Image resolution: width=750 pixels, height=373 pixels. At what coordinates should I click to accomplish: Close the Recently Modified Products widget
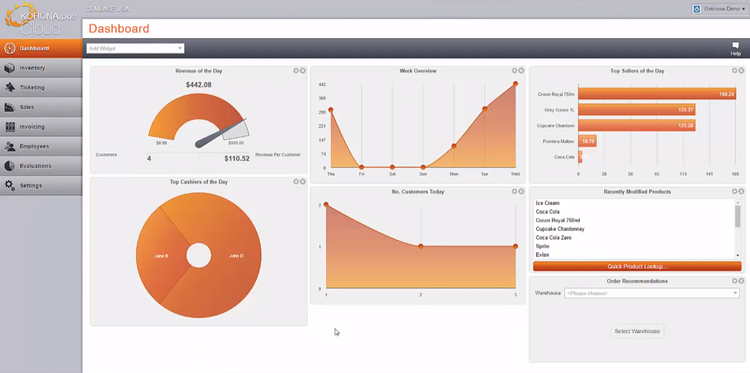point(741,191)
